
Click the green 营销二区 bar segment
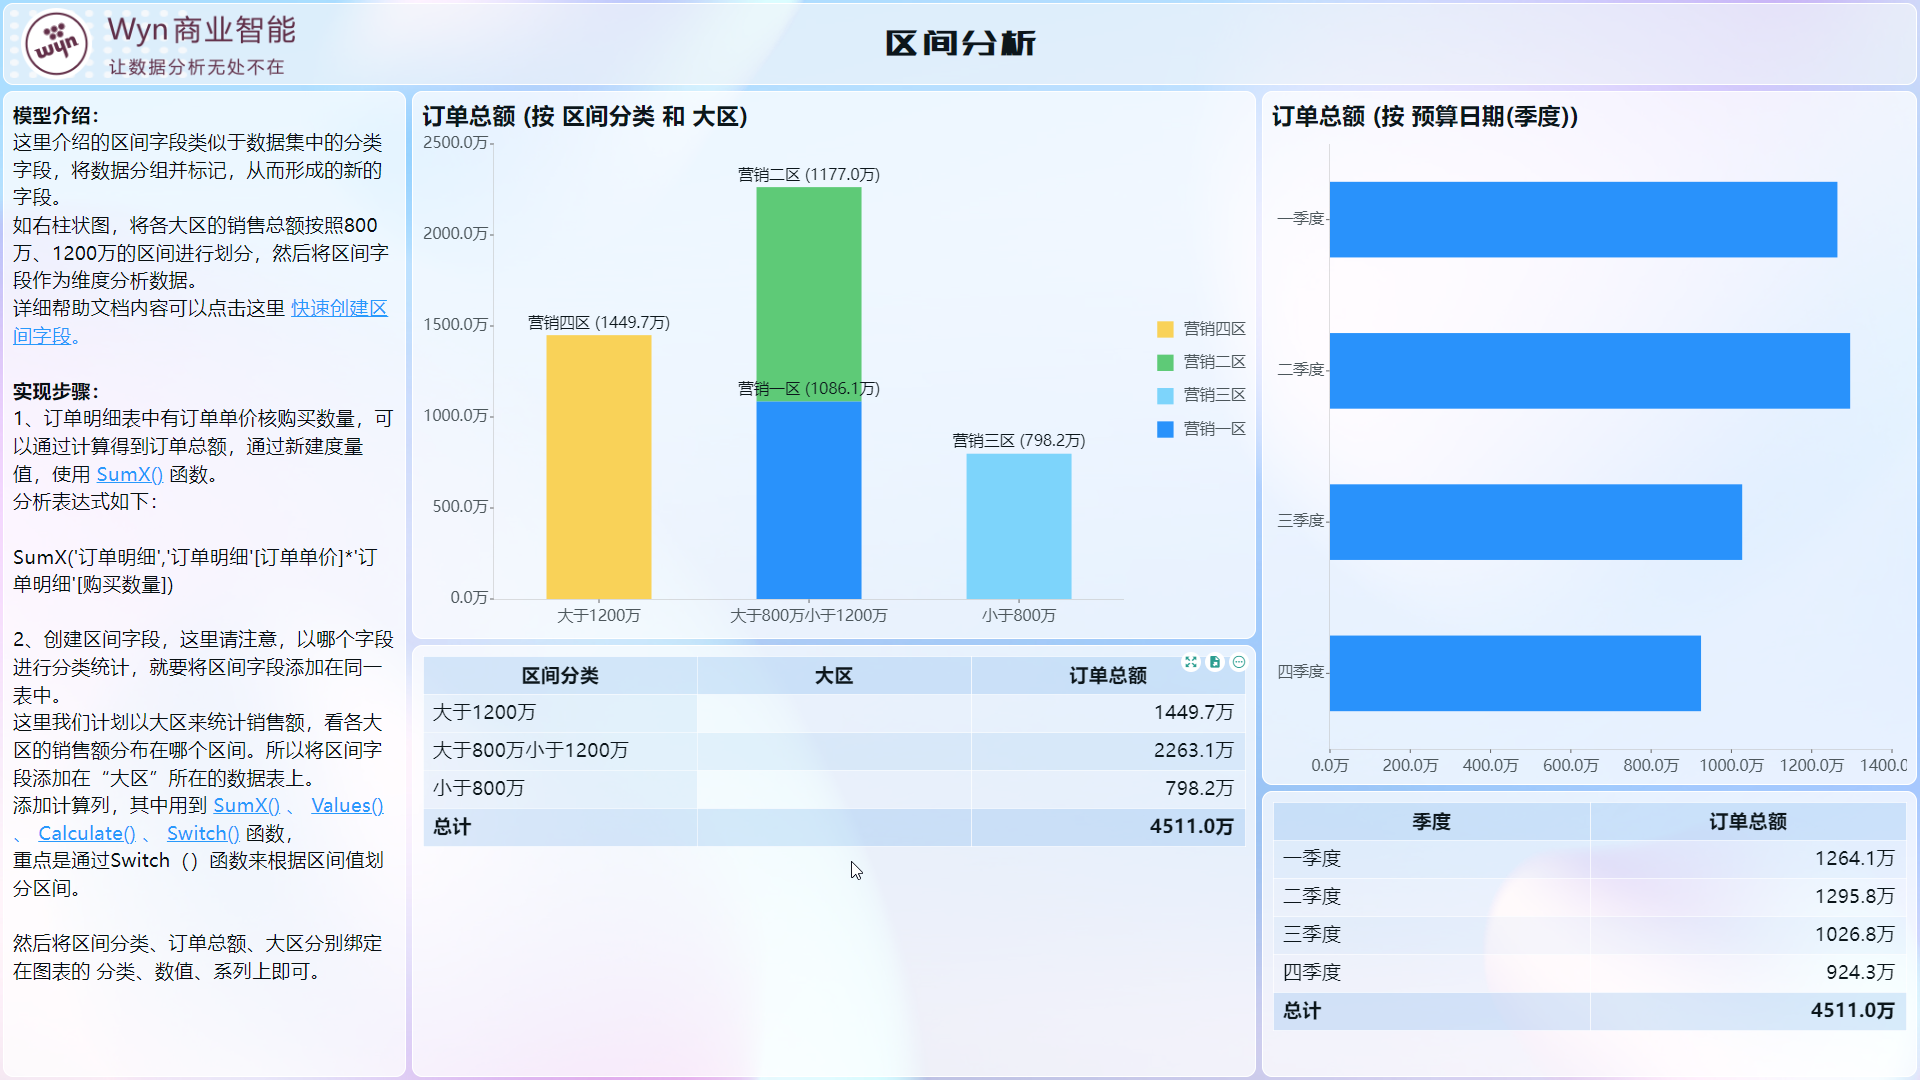808,290
